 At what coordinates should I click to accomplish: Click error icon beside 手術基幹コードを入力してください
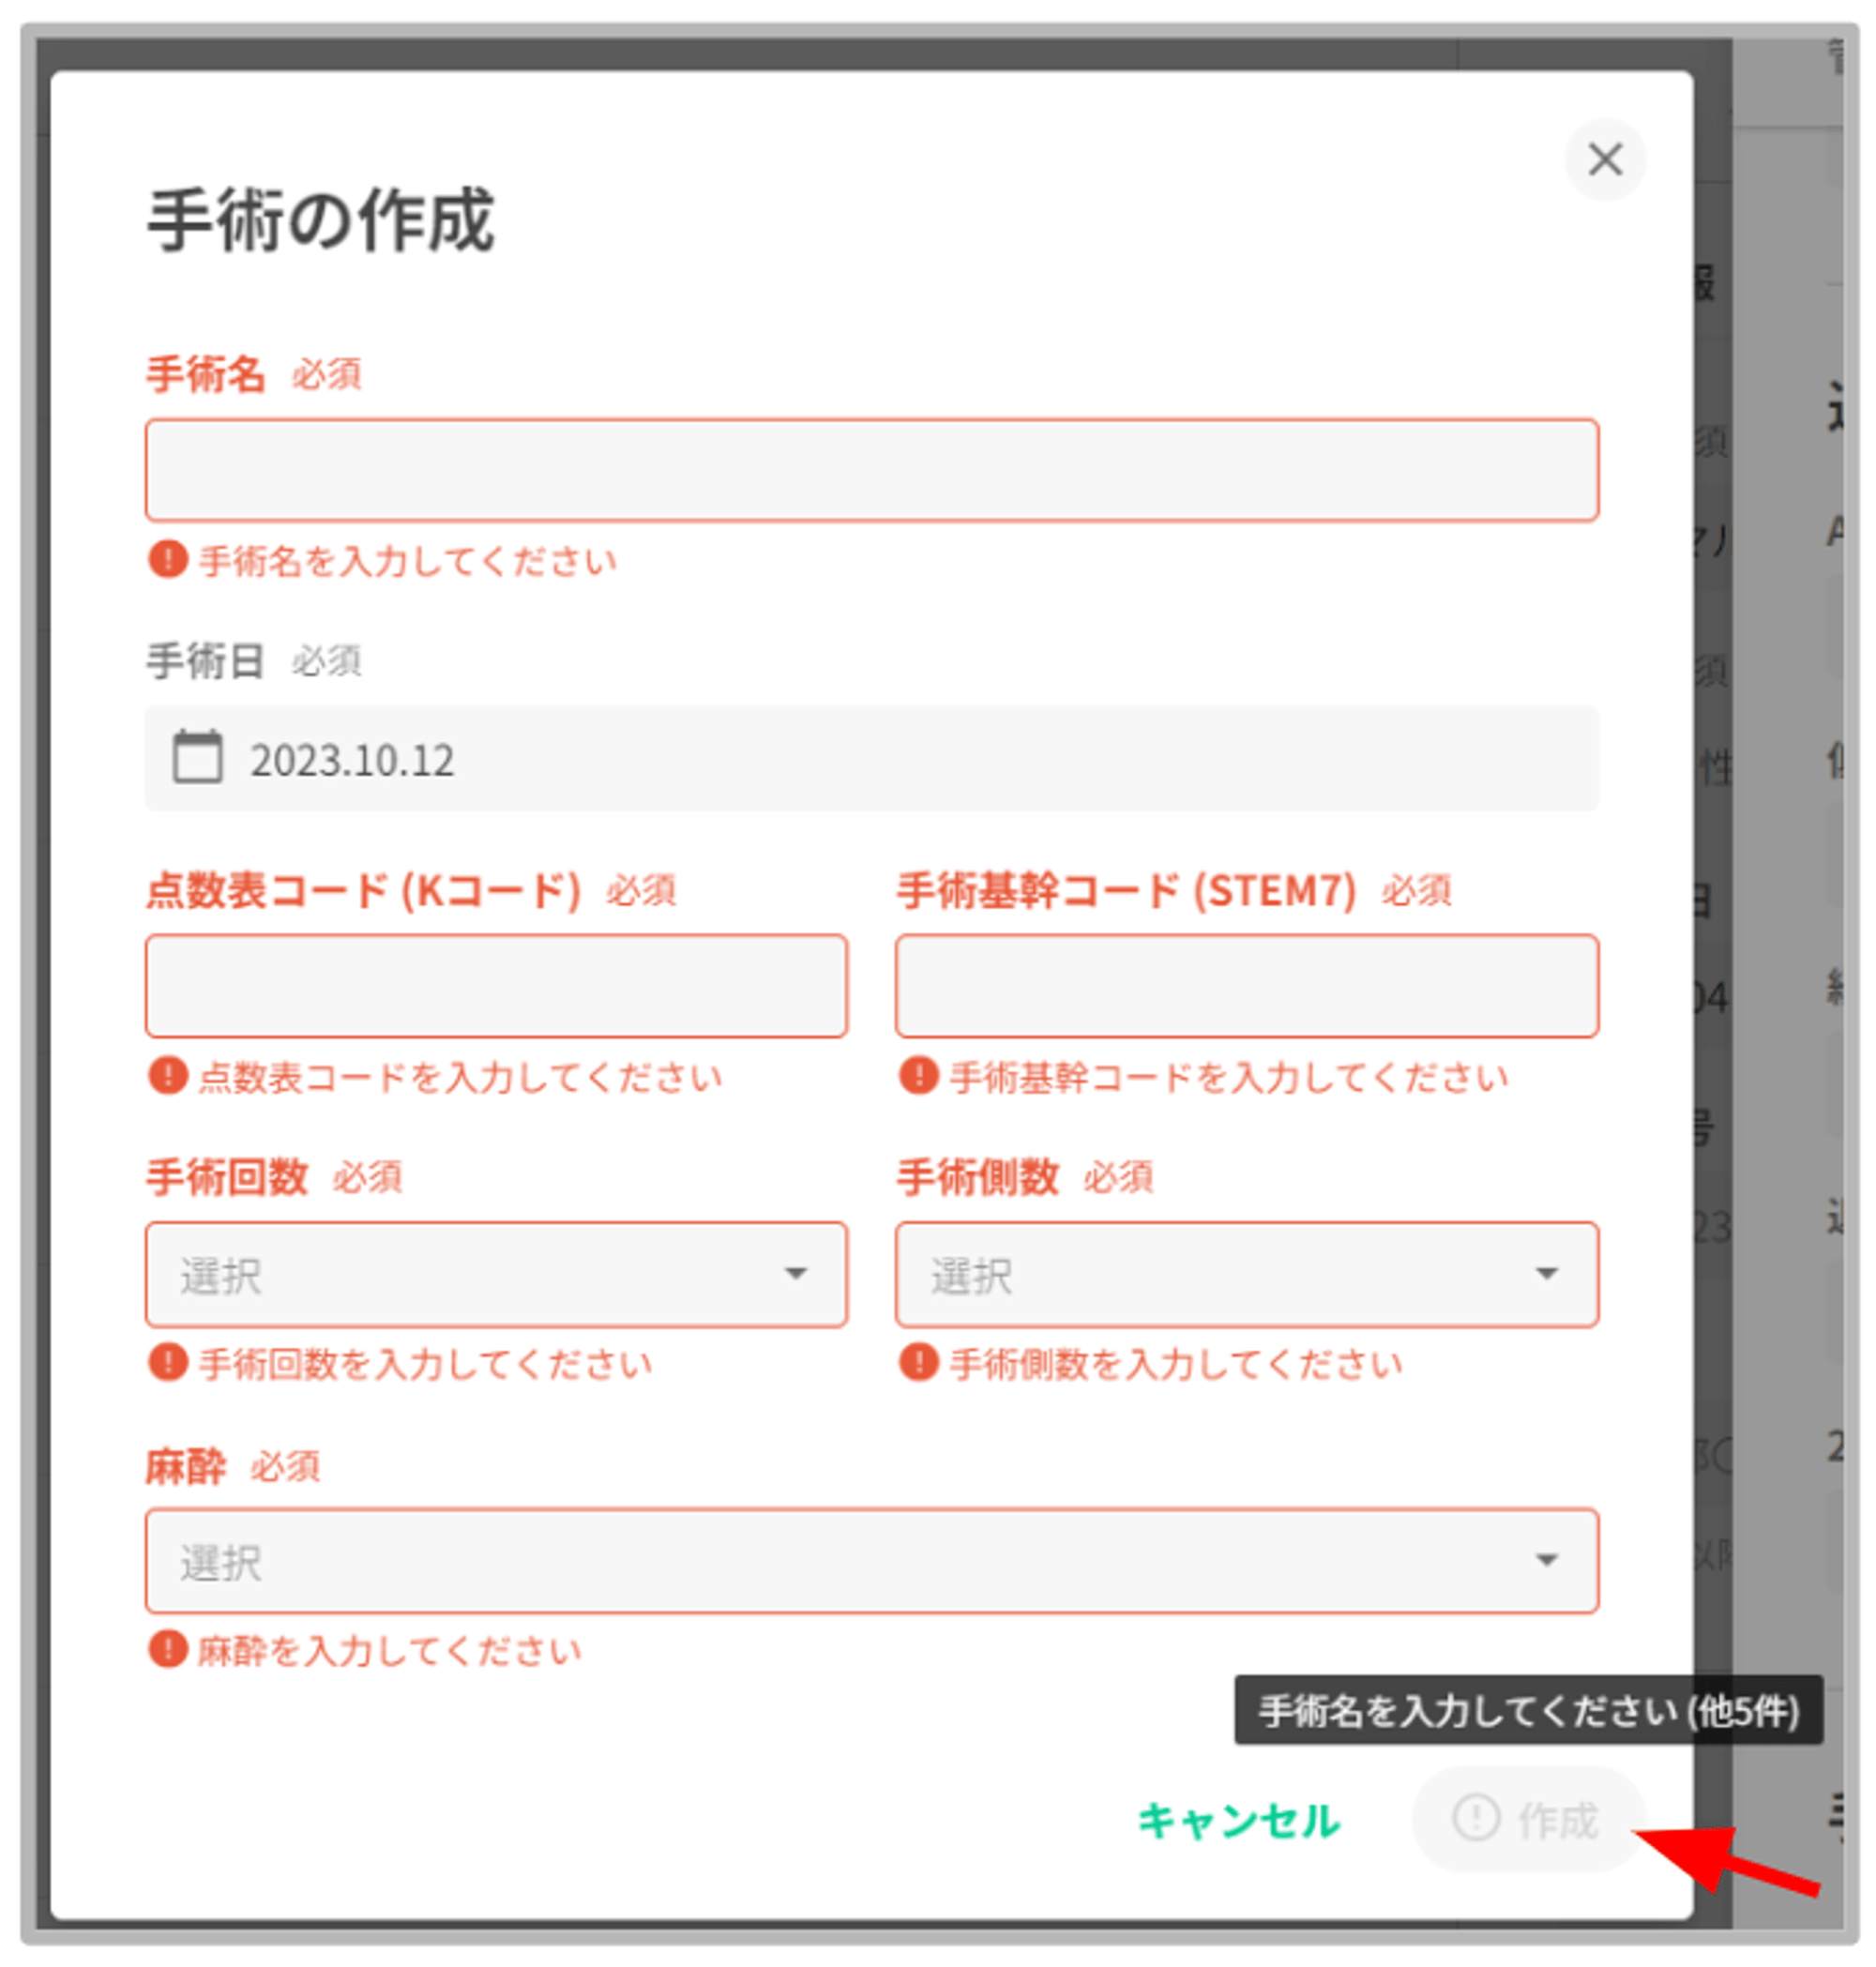point(918,1075)
